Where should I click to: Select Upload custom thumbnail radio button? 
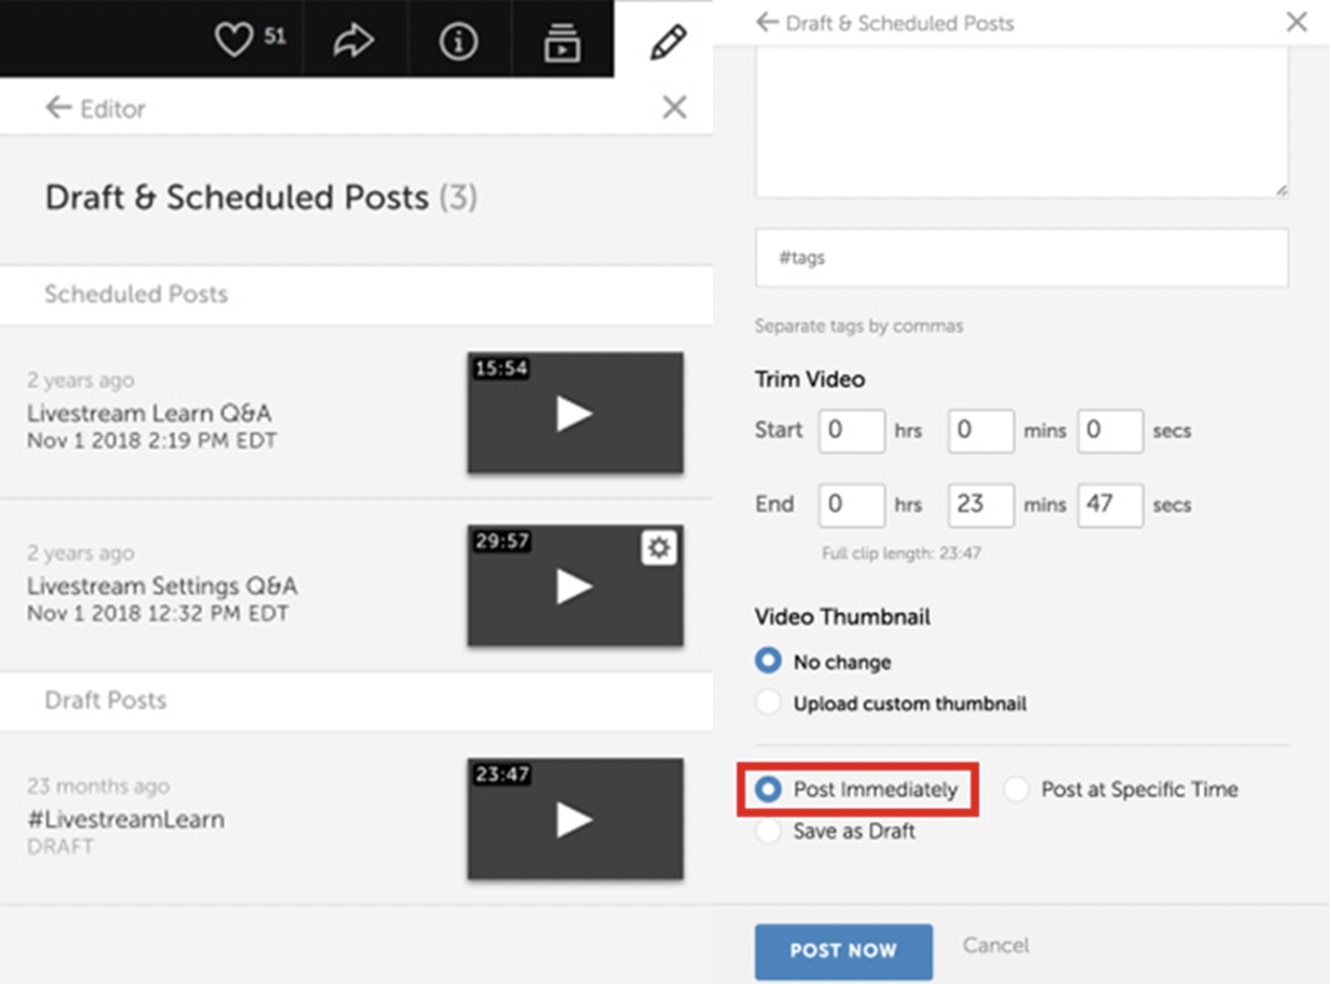[768, 702]
